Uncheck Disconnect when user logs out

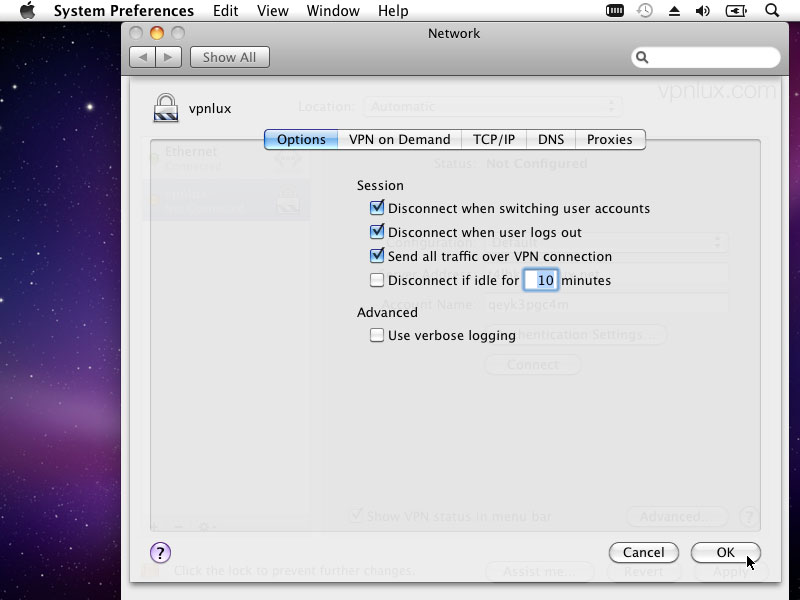377,232
